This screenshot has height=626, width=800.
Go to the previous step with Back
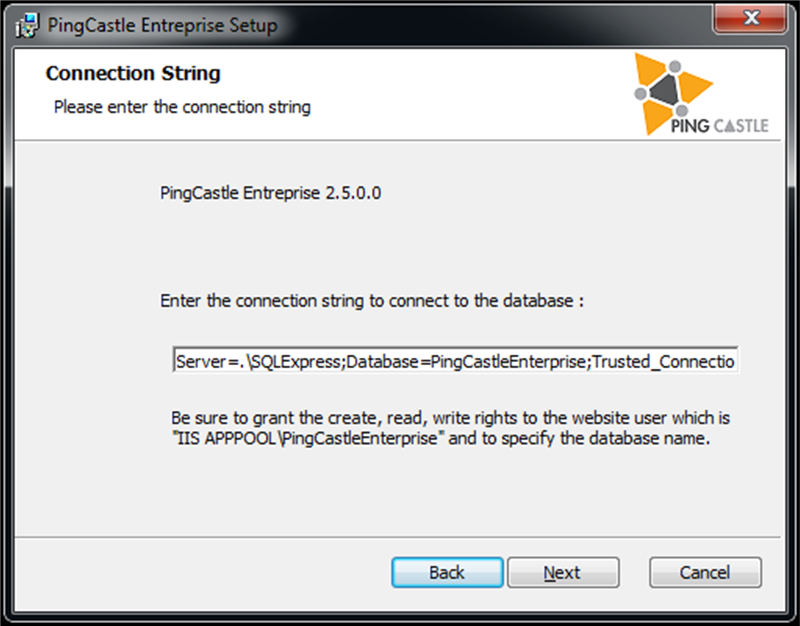tap(447, 572)
